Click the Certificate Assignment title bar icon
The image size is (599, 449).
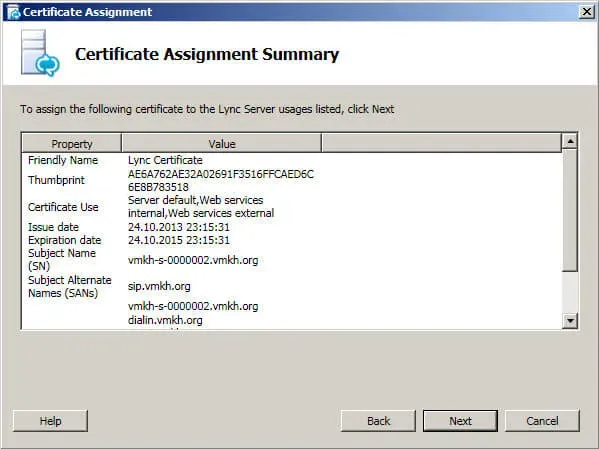[x=13, y=12]
